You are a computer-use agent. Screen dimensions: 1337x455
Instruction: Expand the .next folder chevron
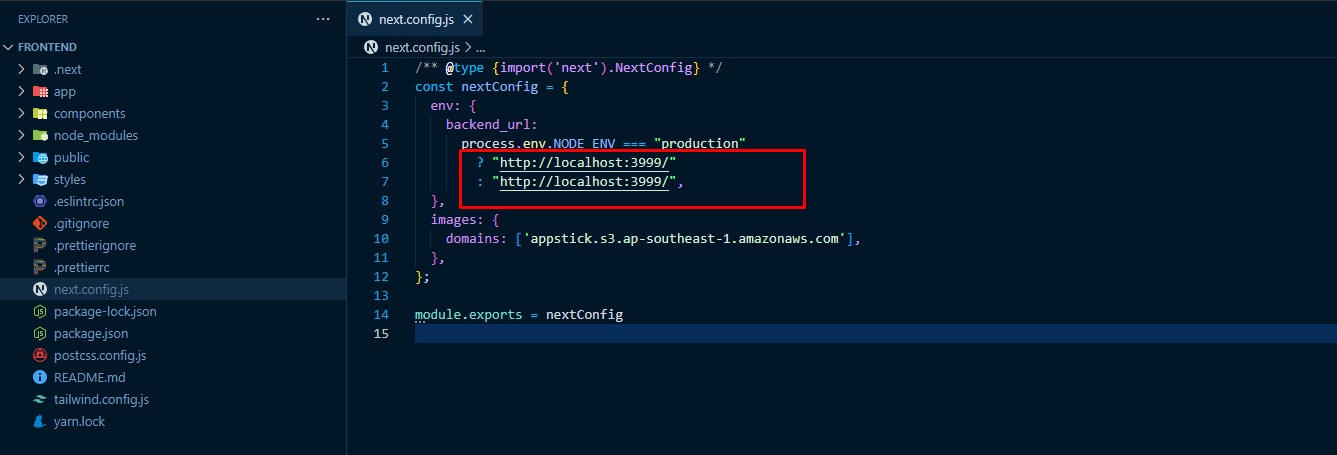[22, 69]
